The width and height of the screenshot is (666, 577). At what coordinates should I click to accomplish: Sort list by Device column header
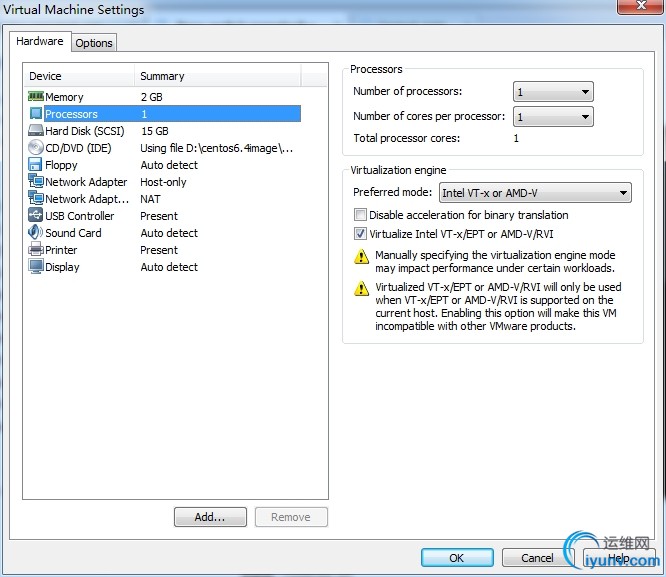79,76
